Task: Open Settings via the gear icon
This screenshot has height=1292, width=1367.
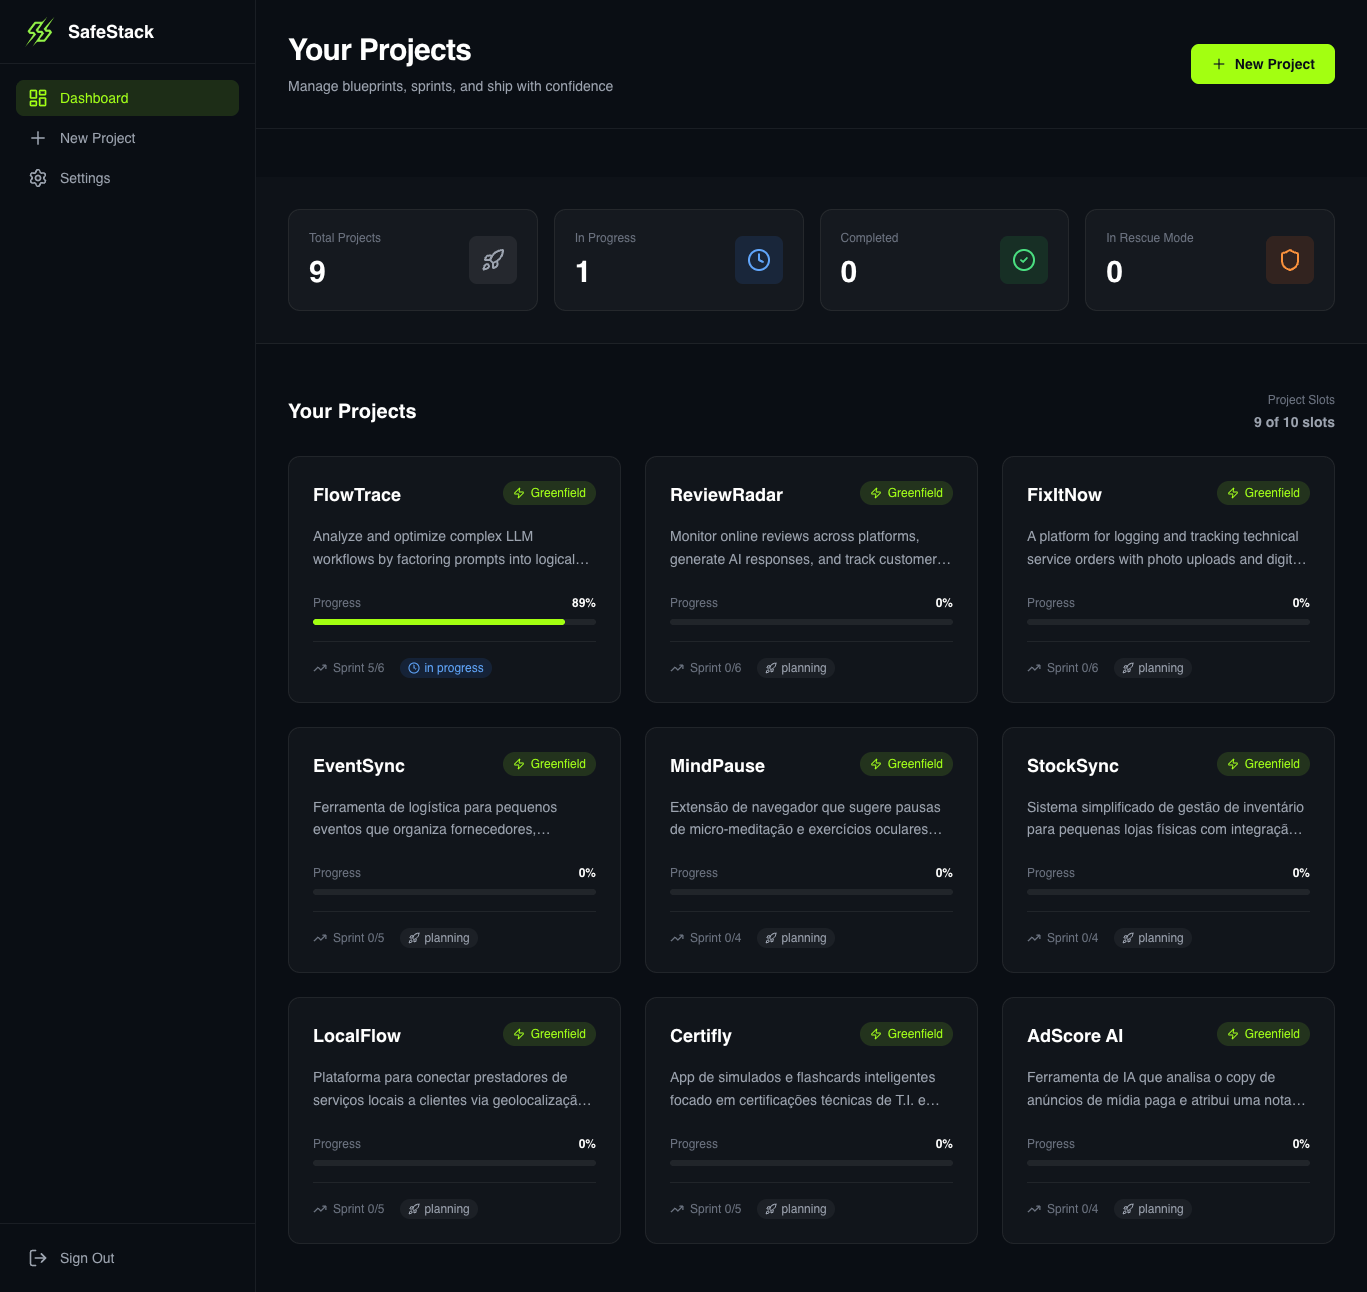Action: [38, 178]
